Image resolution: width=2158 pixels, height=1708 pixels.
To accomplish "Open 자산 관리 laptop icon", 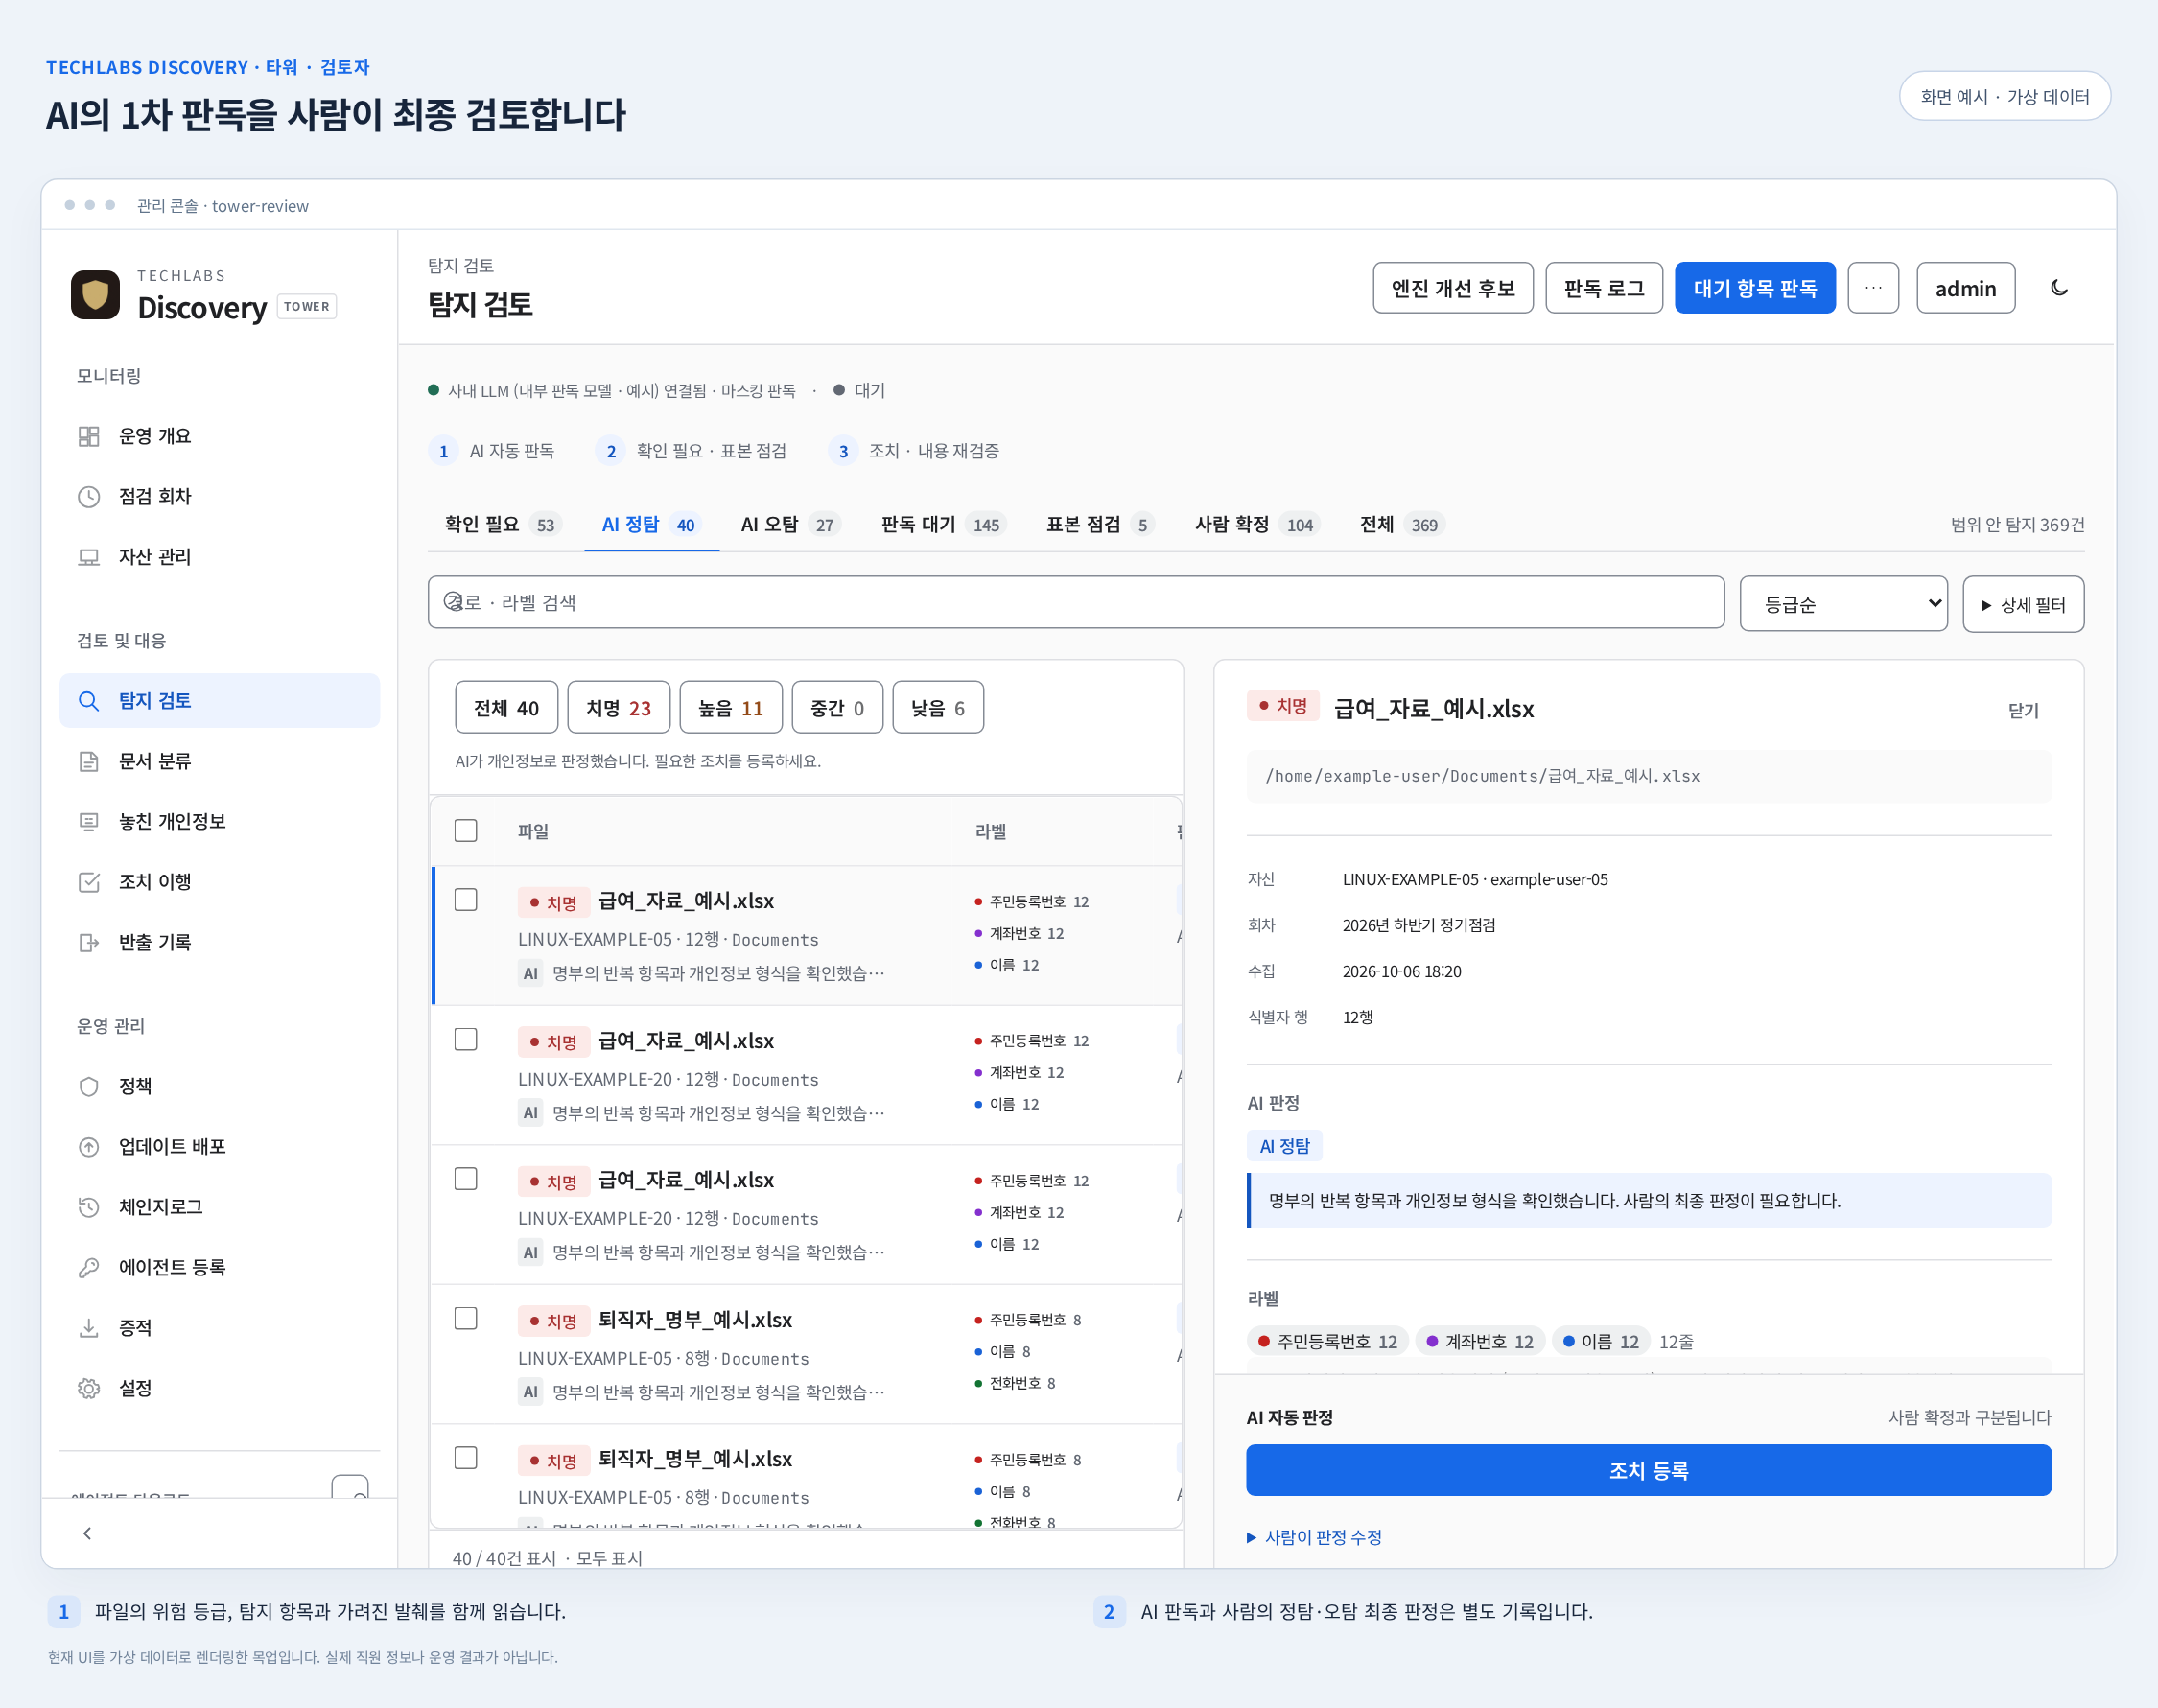I will pyautogui.click(x=89, y=557).
